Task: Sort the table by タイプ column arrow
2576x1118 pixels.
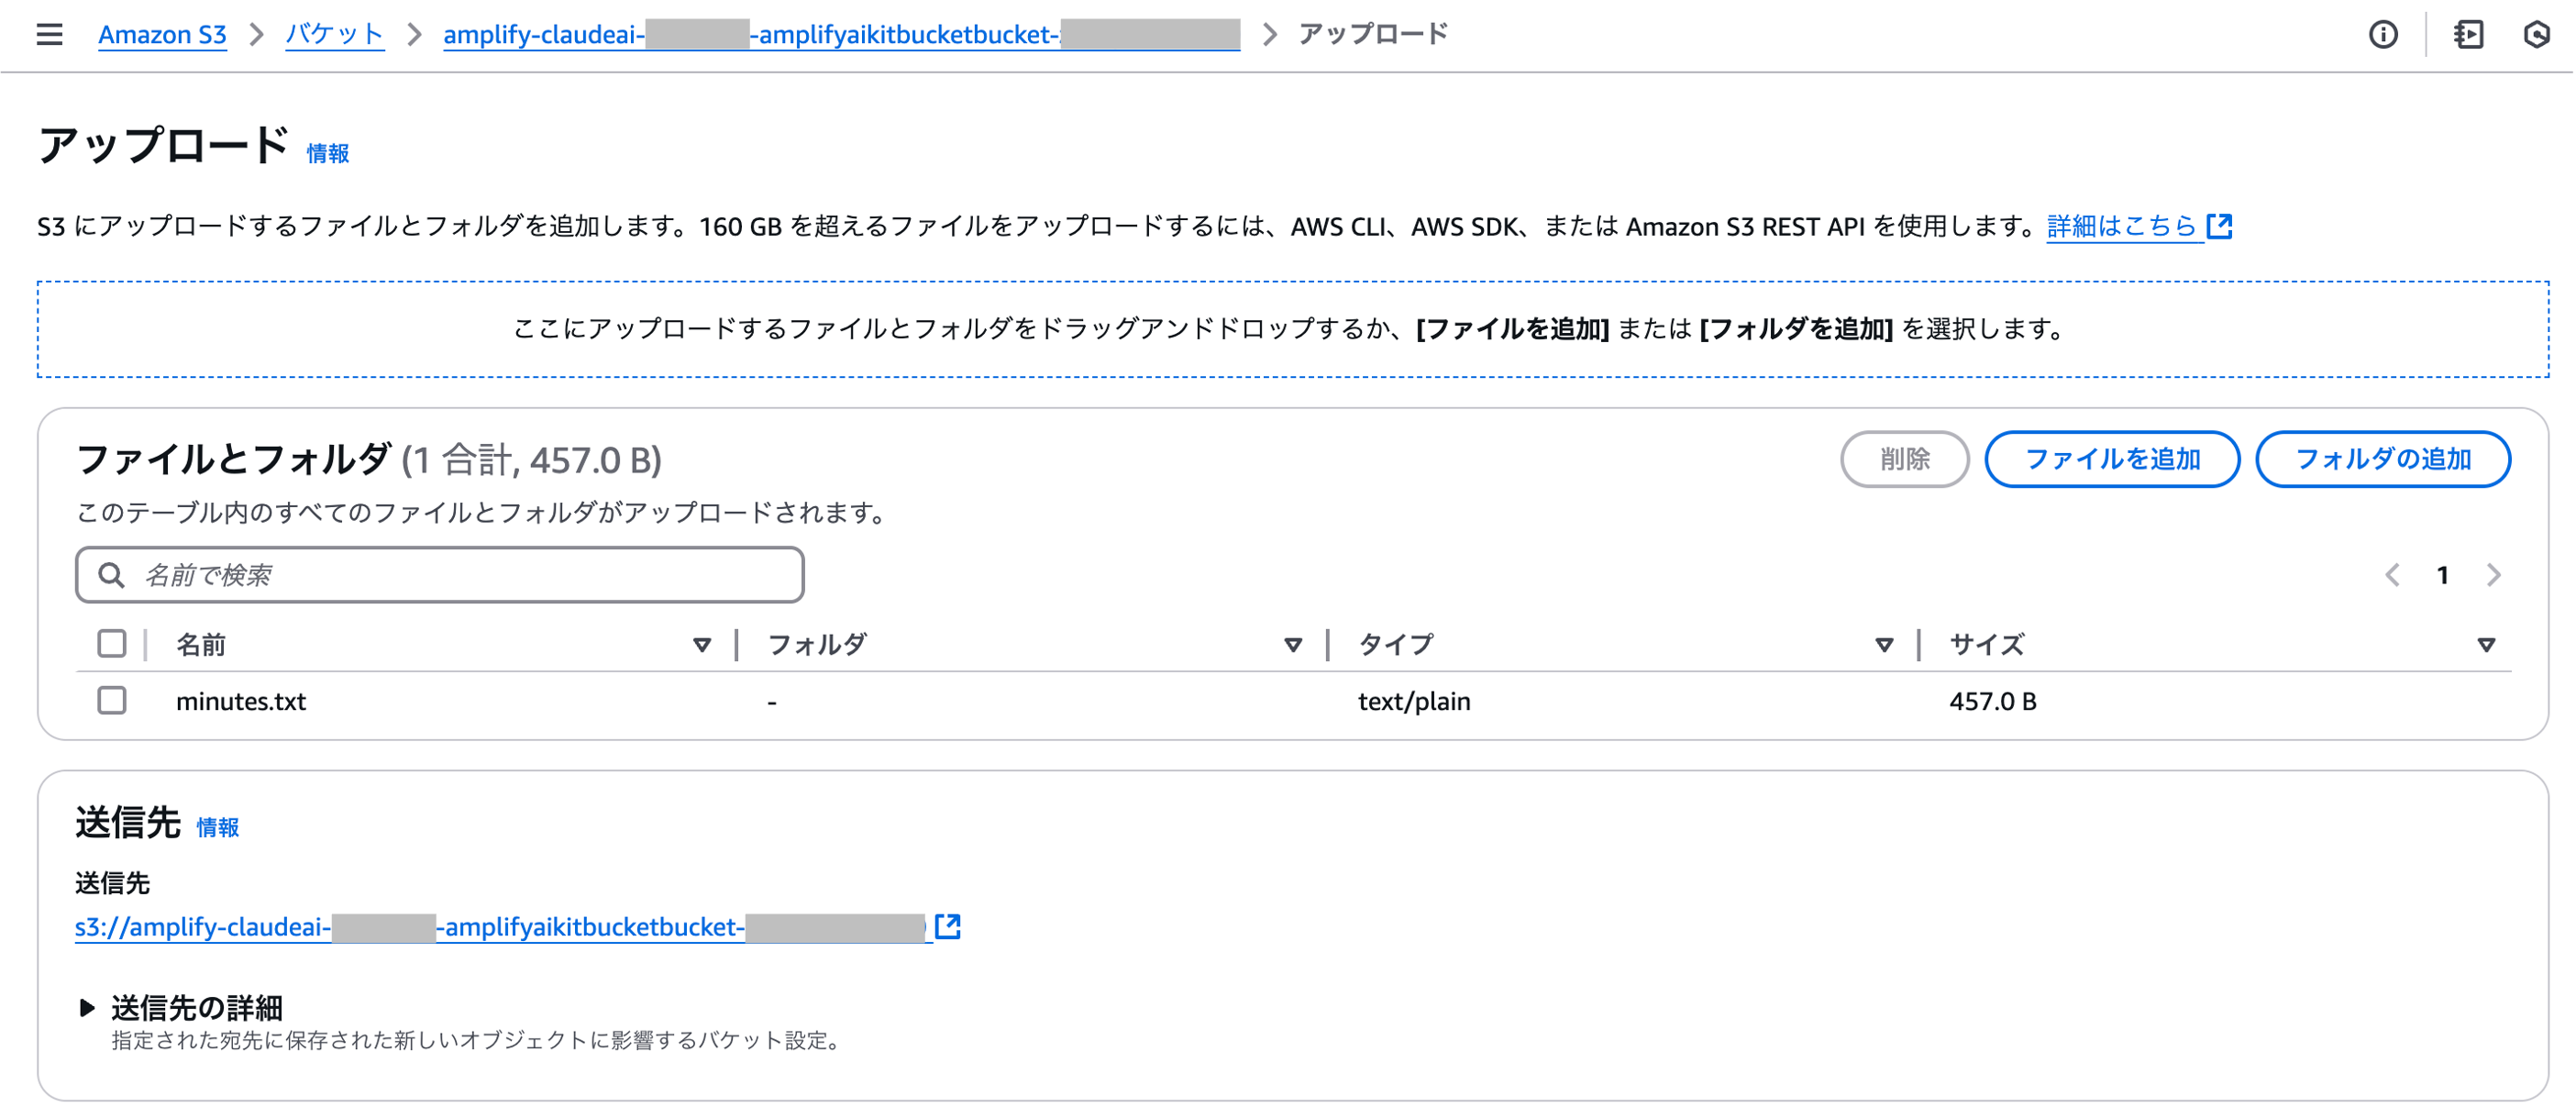Action: tap(1884, 645)
